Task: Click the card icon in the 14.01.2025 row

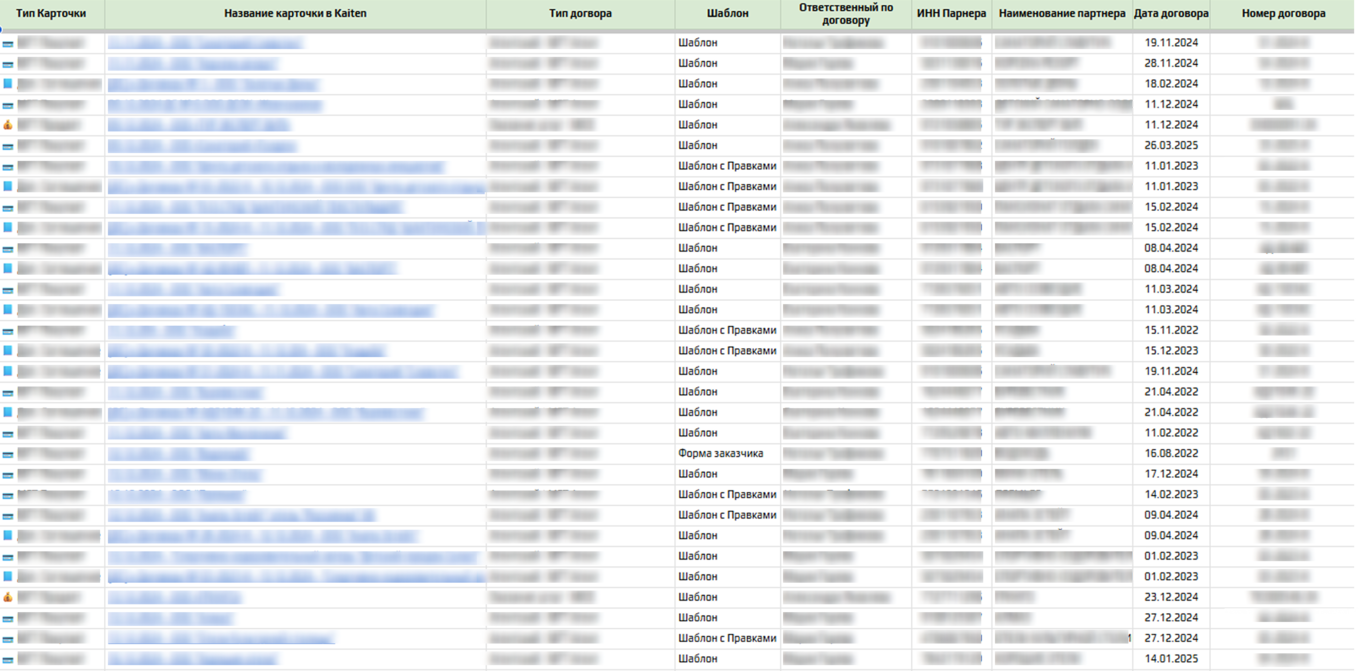Action: tap(8, 659)
